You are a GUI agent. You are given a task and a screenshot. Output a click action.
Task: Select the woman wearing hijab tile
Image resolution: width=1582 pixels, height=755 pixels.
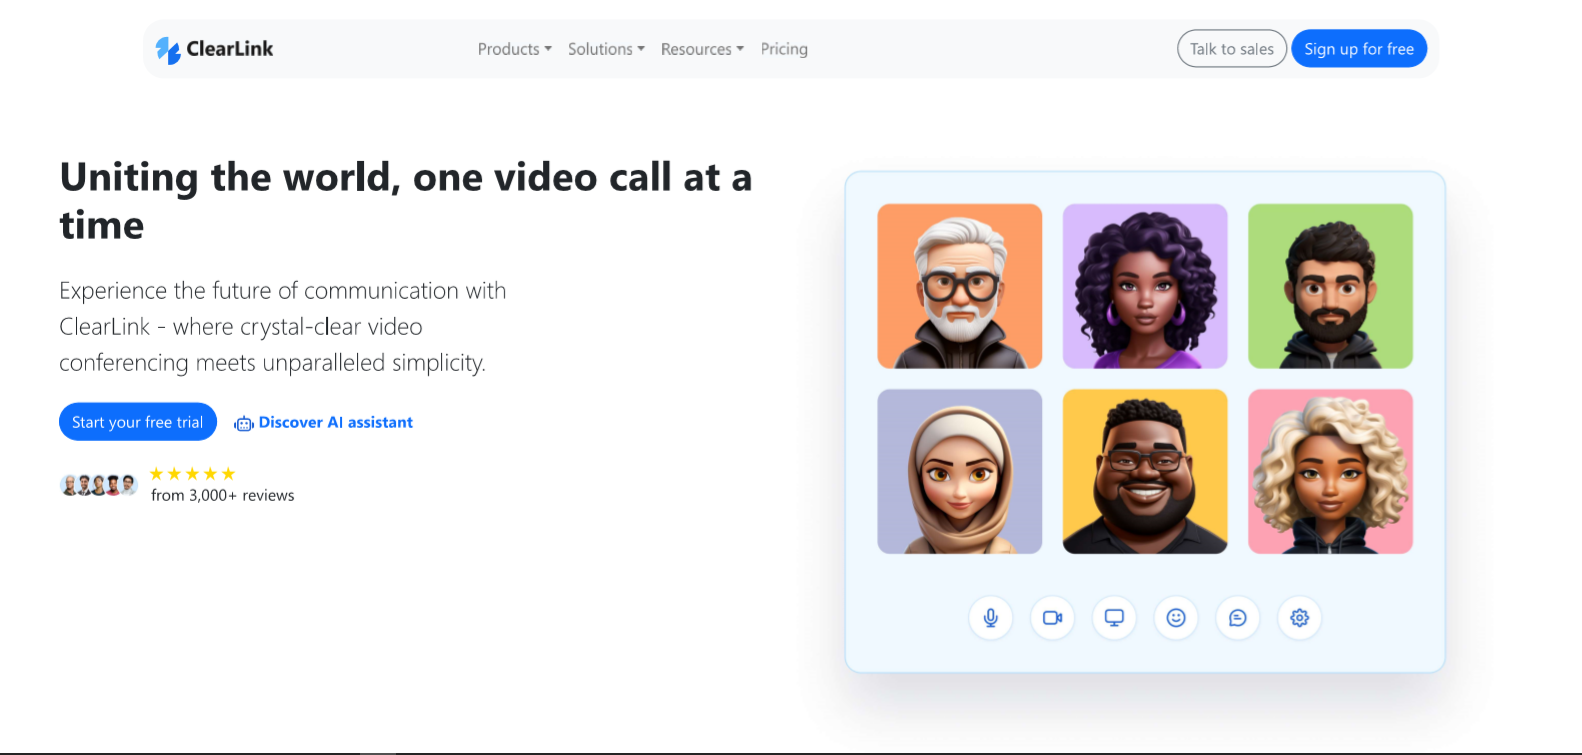960,471
